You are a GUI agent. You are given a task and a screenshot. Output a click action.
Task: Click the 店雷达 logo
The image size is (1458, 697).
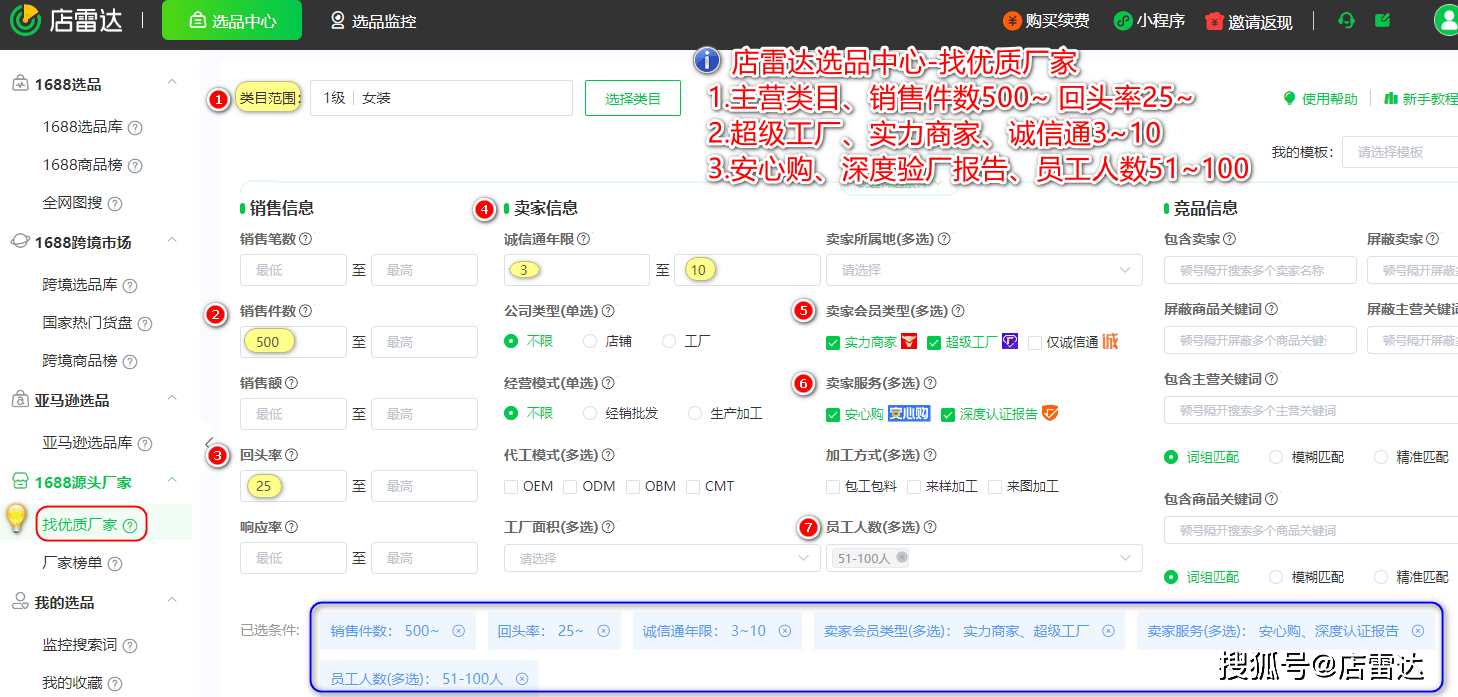click(x=66, y=20)
